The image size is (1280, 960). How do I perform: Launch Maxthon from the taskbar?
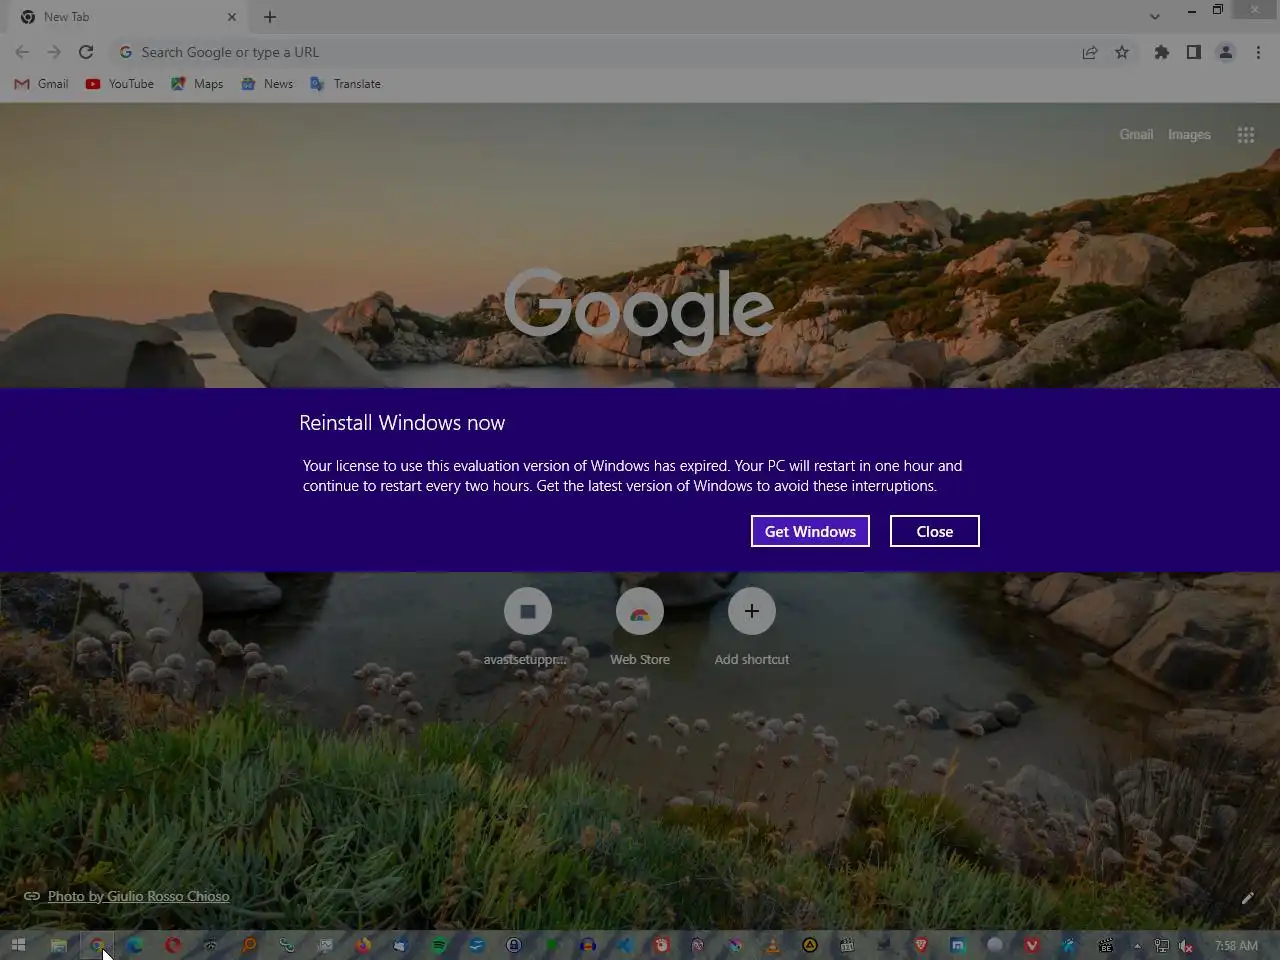[957, 944]
